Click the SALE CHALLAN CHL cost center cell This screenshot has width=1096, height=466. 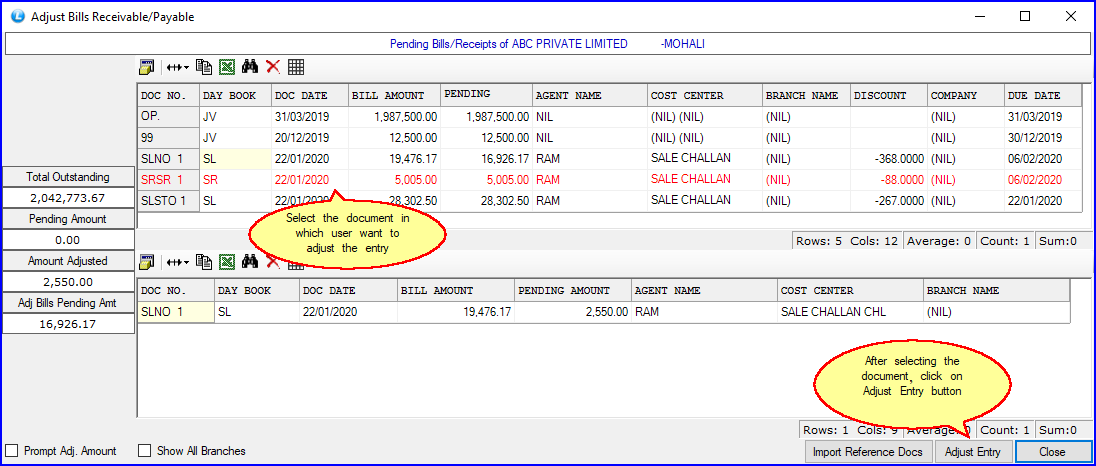click(850, 312)
